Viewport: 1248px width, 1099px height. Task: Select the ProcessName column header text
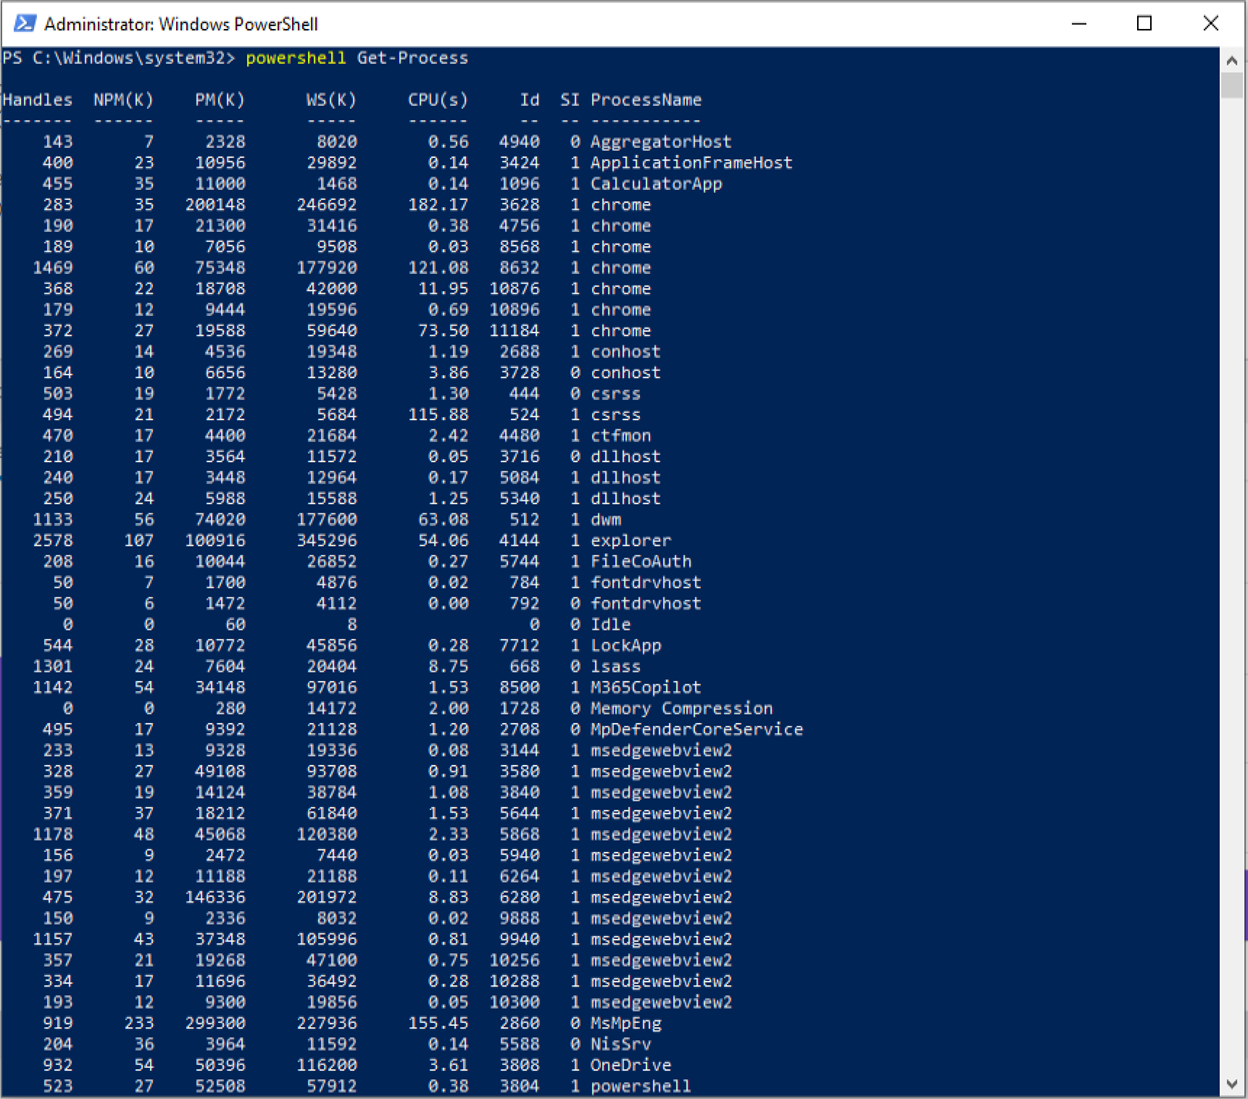coord(645,99)
